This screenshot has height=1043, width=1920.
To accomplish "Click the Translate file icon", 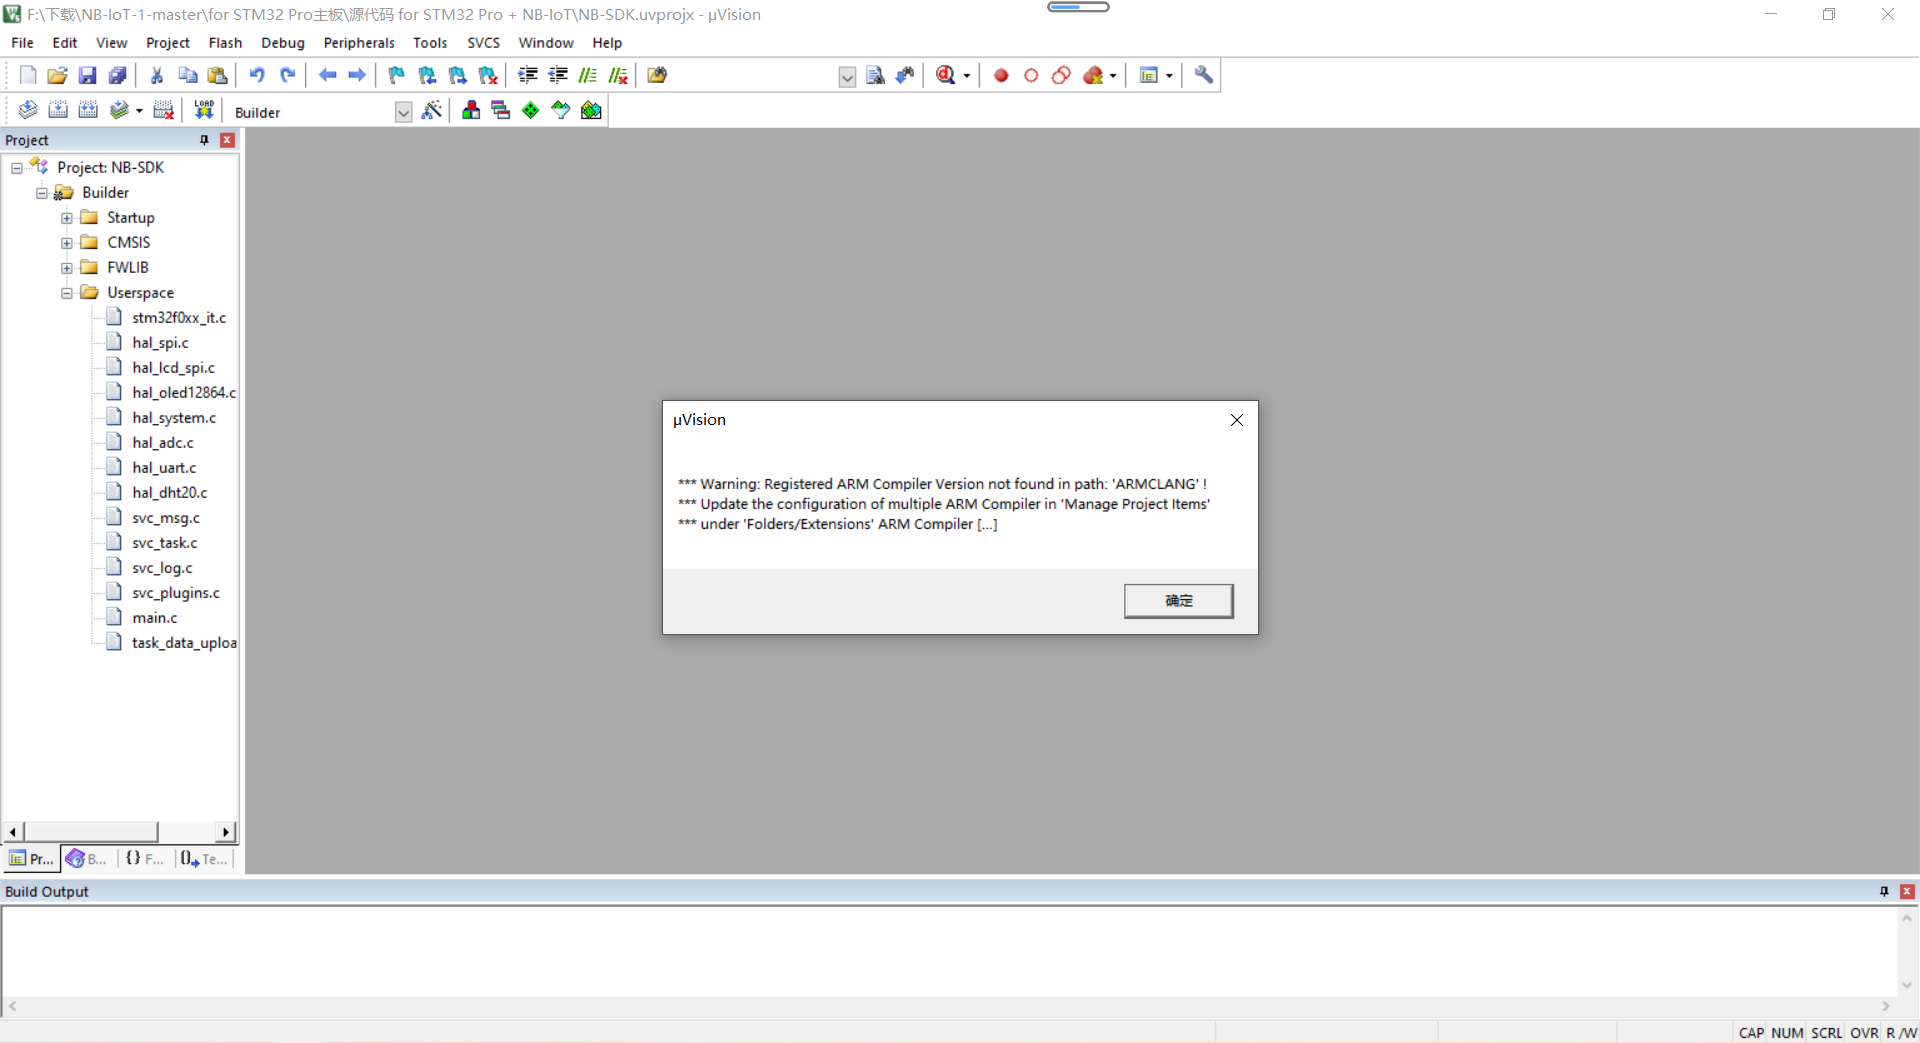I will coord(28,110).
